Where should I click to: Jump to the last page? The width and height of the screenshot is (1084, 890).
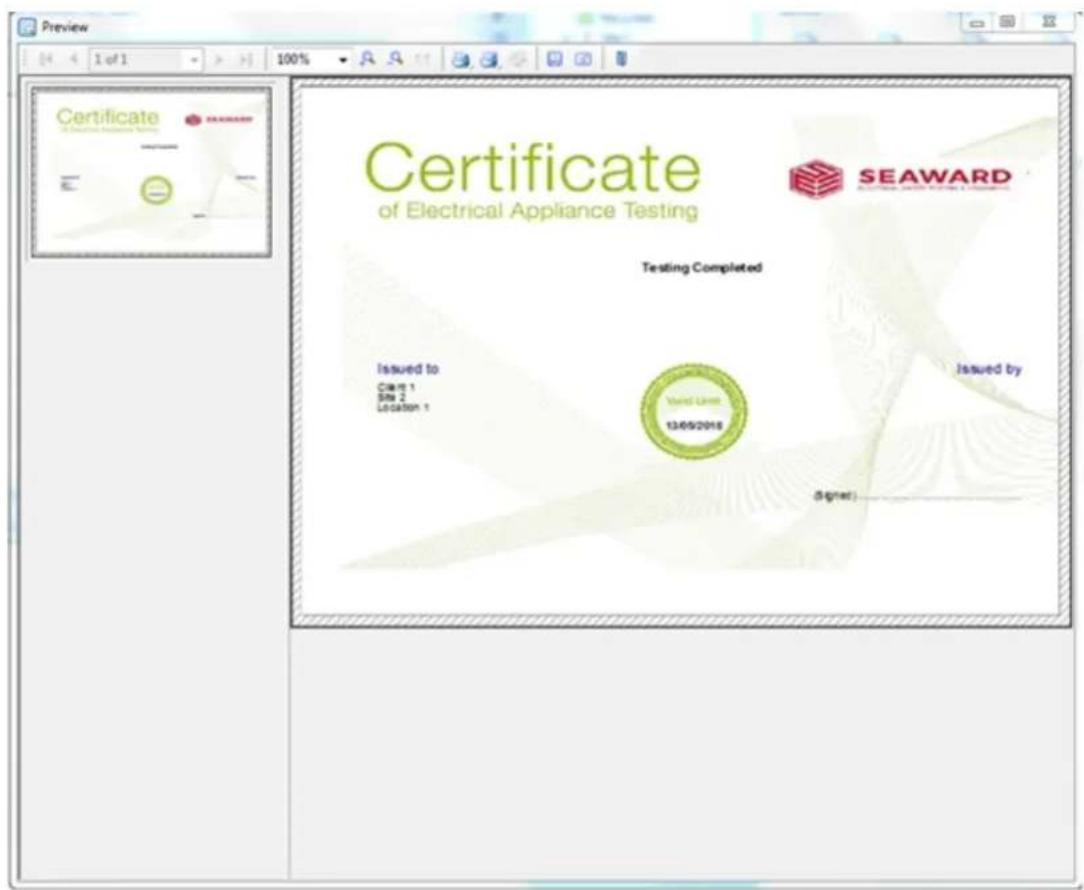tap(244, 59)
